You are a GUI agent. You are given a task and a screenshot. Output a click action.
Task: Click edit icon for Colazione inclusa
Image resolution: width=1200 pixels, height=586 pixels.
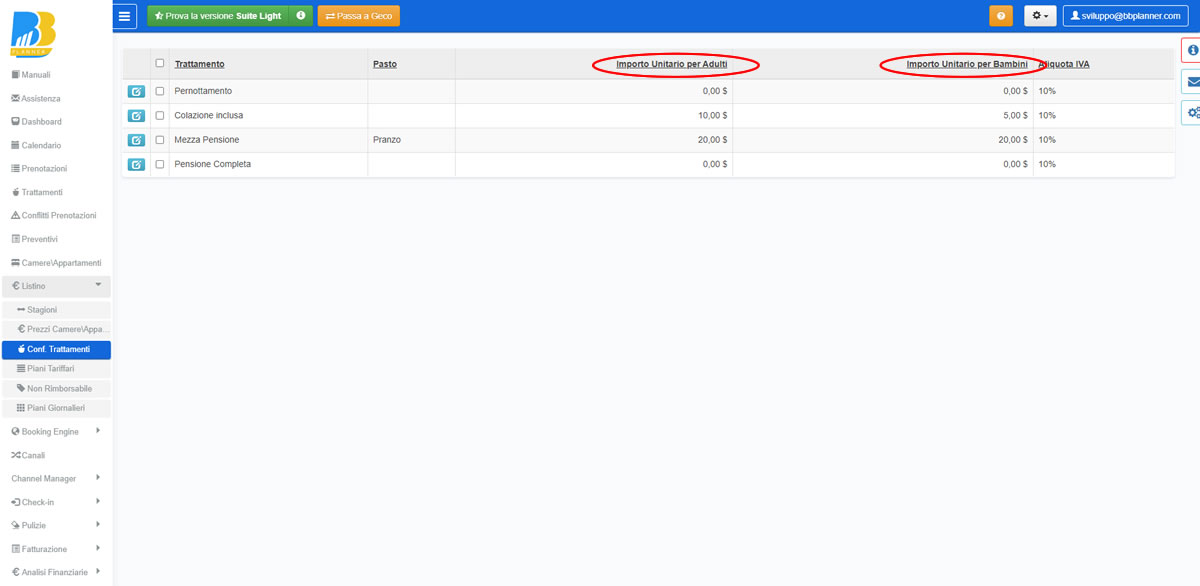coord(136,116)
